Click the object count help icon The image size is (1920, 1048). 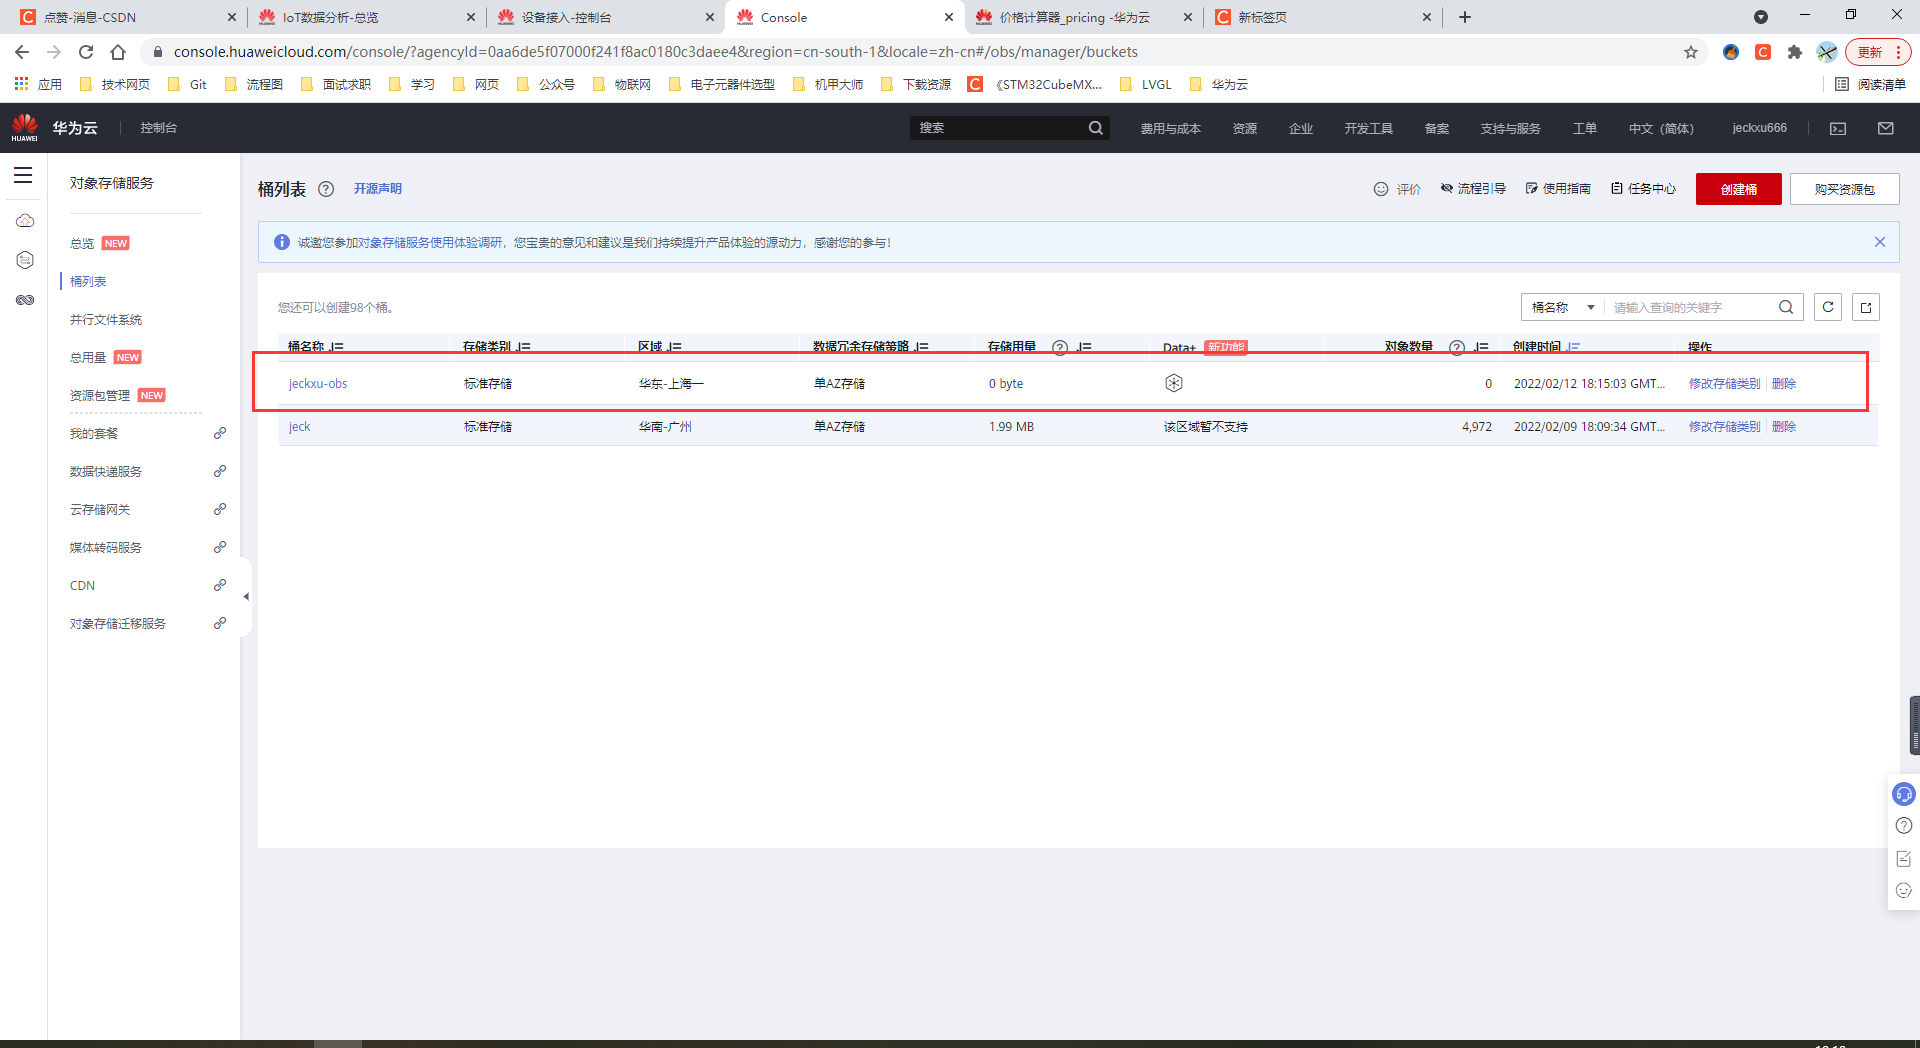pos(1457,347)
